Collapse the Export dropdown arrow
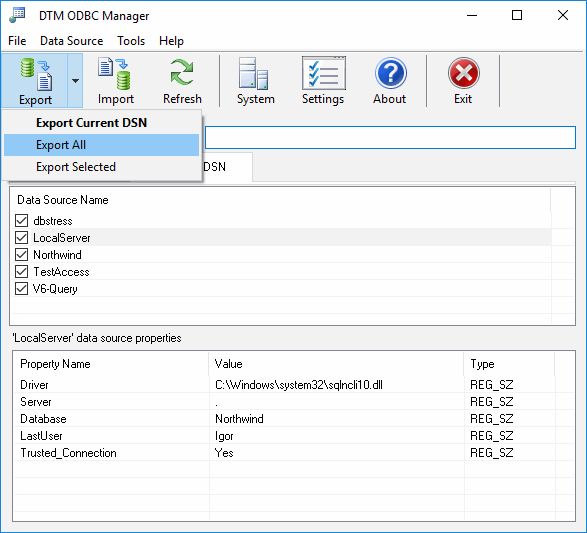 (75, 81)
